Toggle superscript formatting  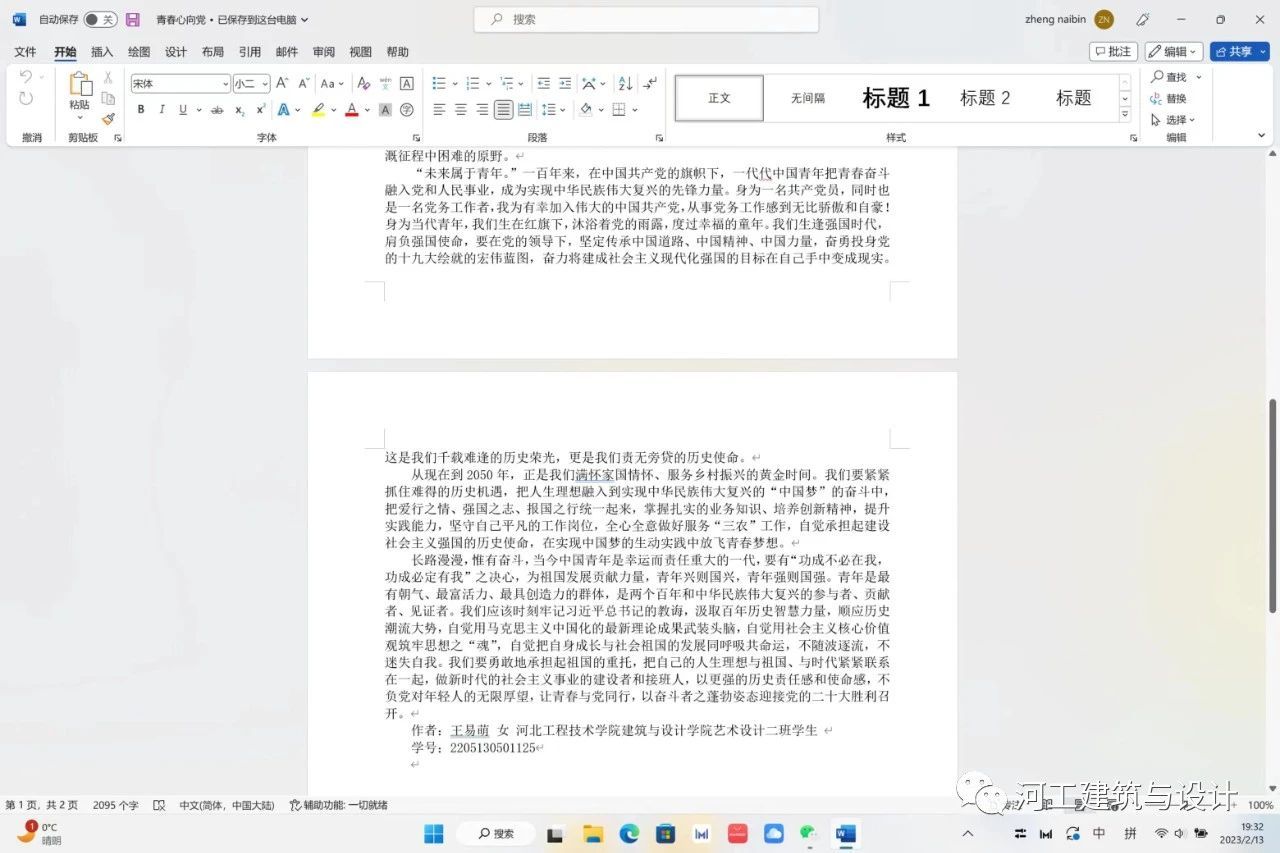(x=261, y=110)
